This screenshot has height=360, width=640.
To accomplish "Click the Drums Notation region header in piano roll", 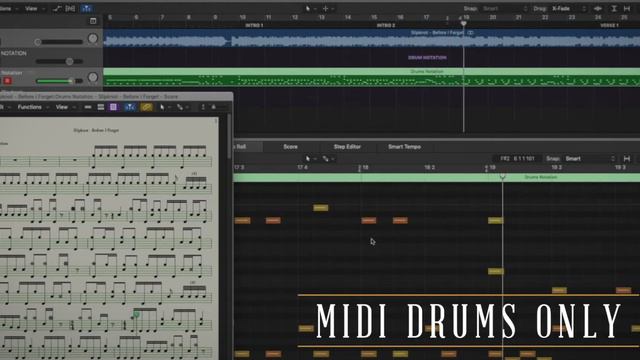I will (x=436, y=178).
